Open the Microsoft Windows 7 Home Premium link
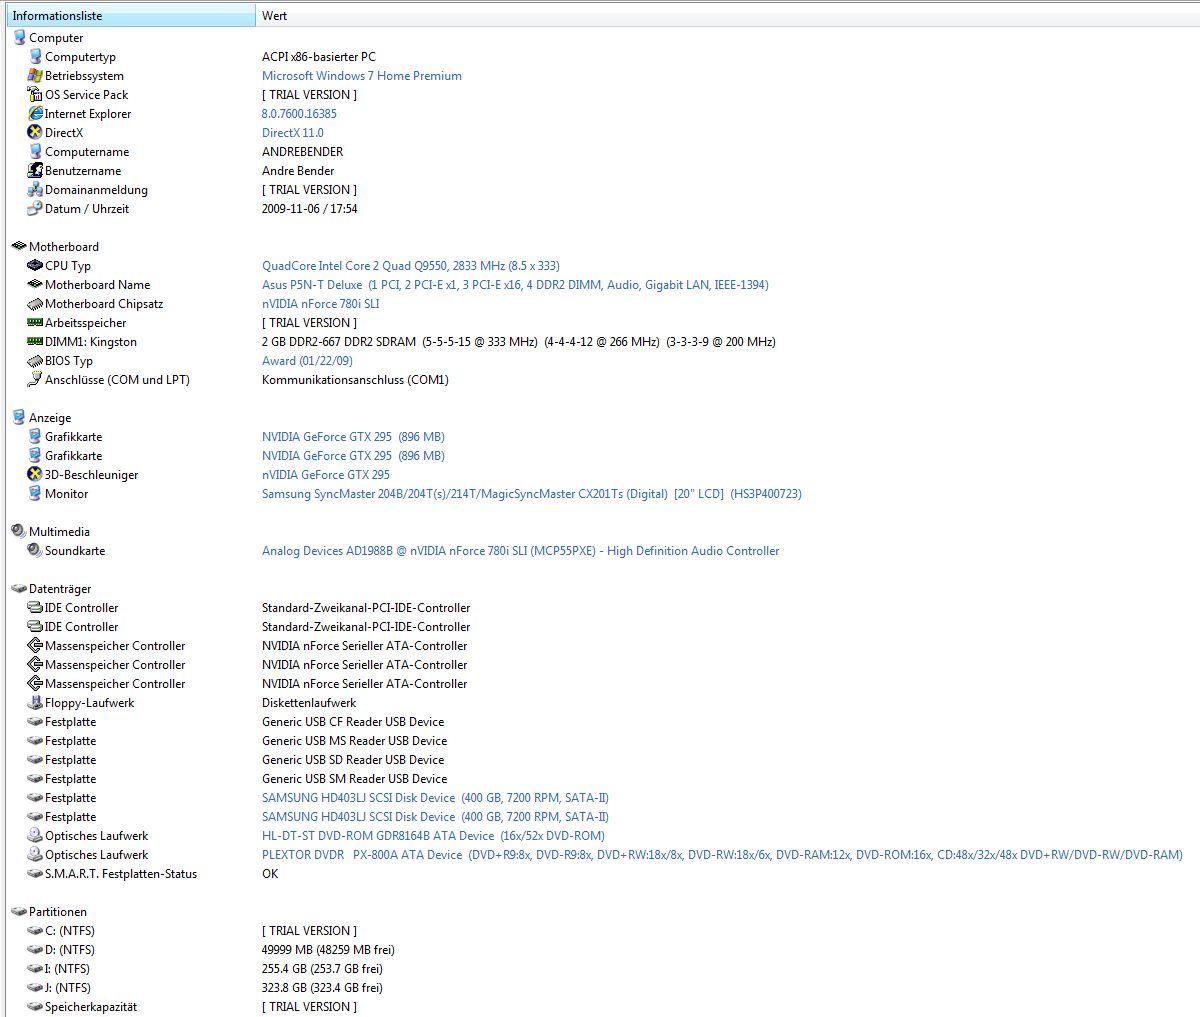1200x1017 pixels. 362,76
